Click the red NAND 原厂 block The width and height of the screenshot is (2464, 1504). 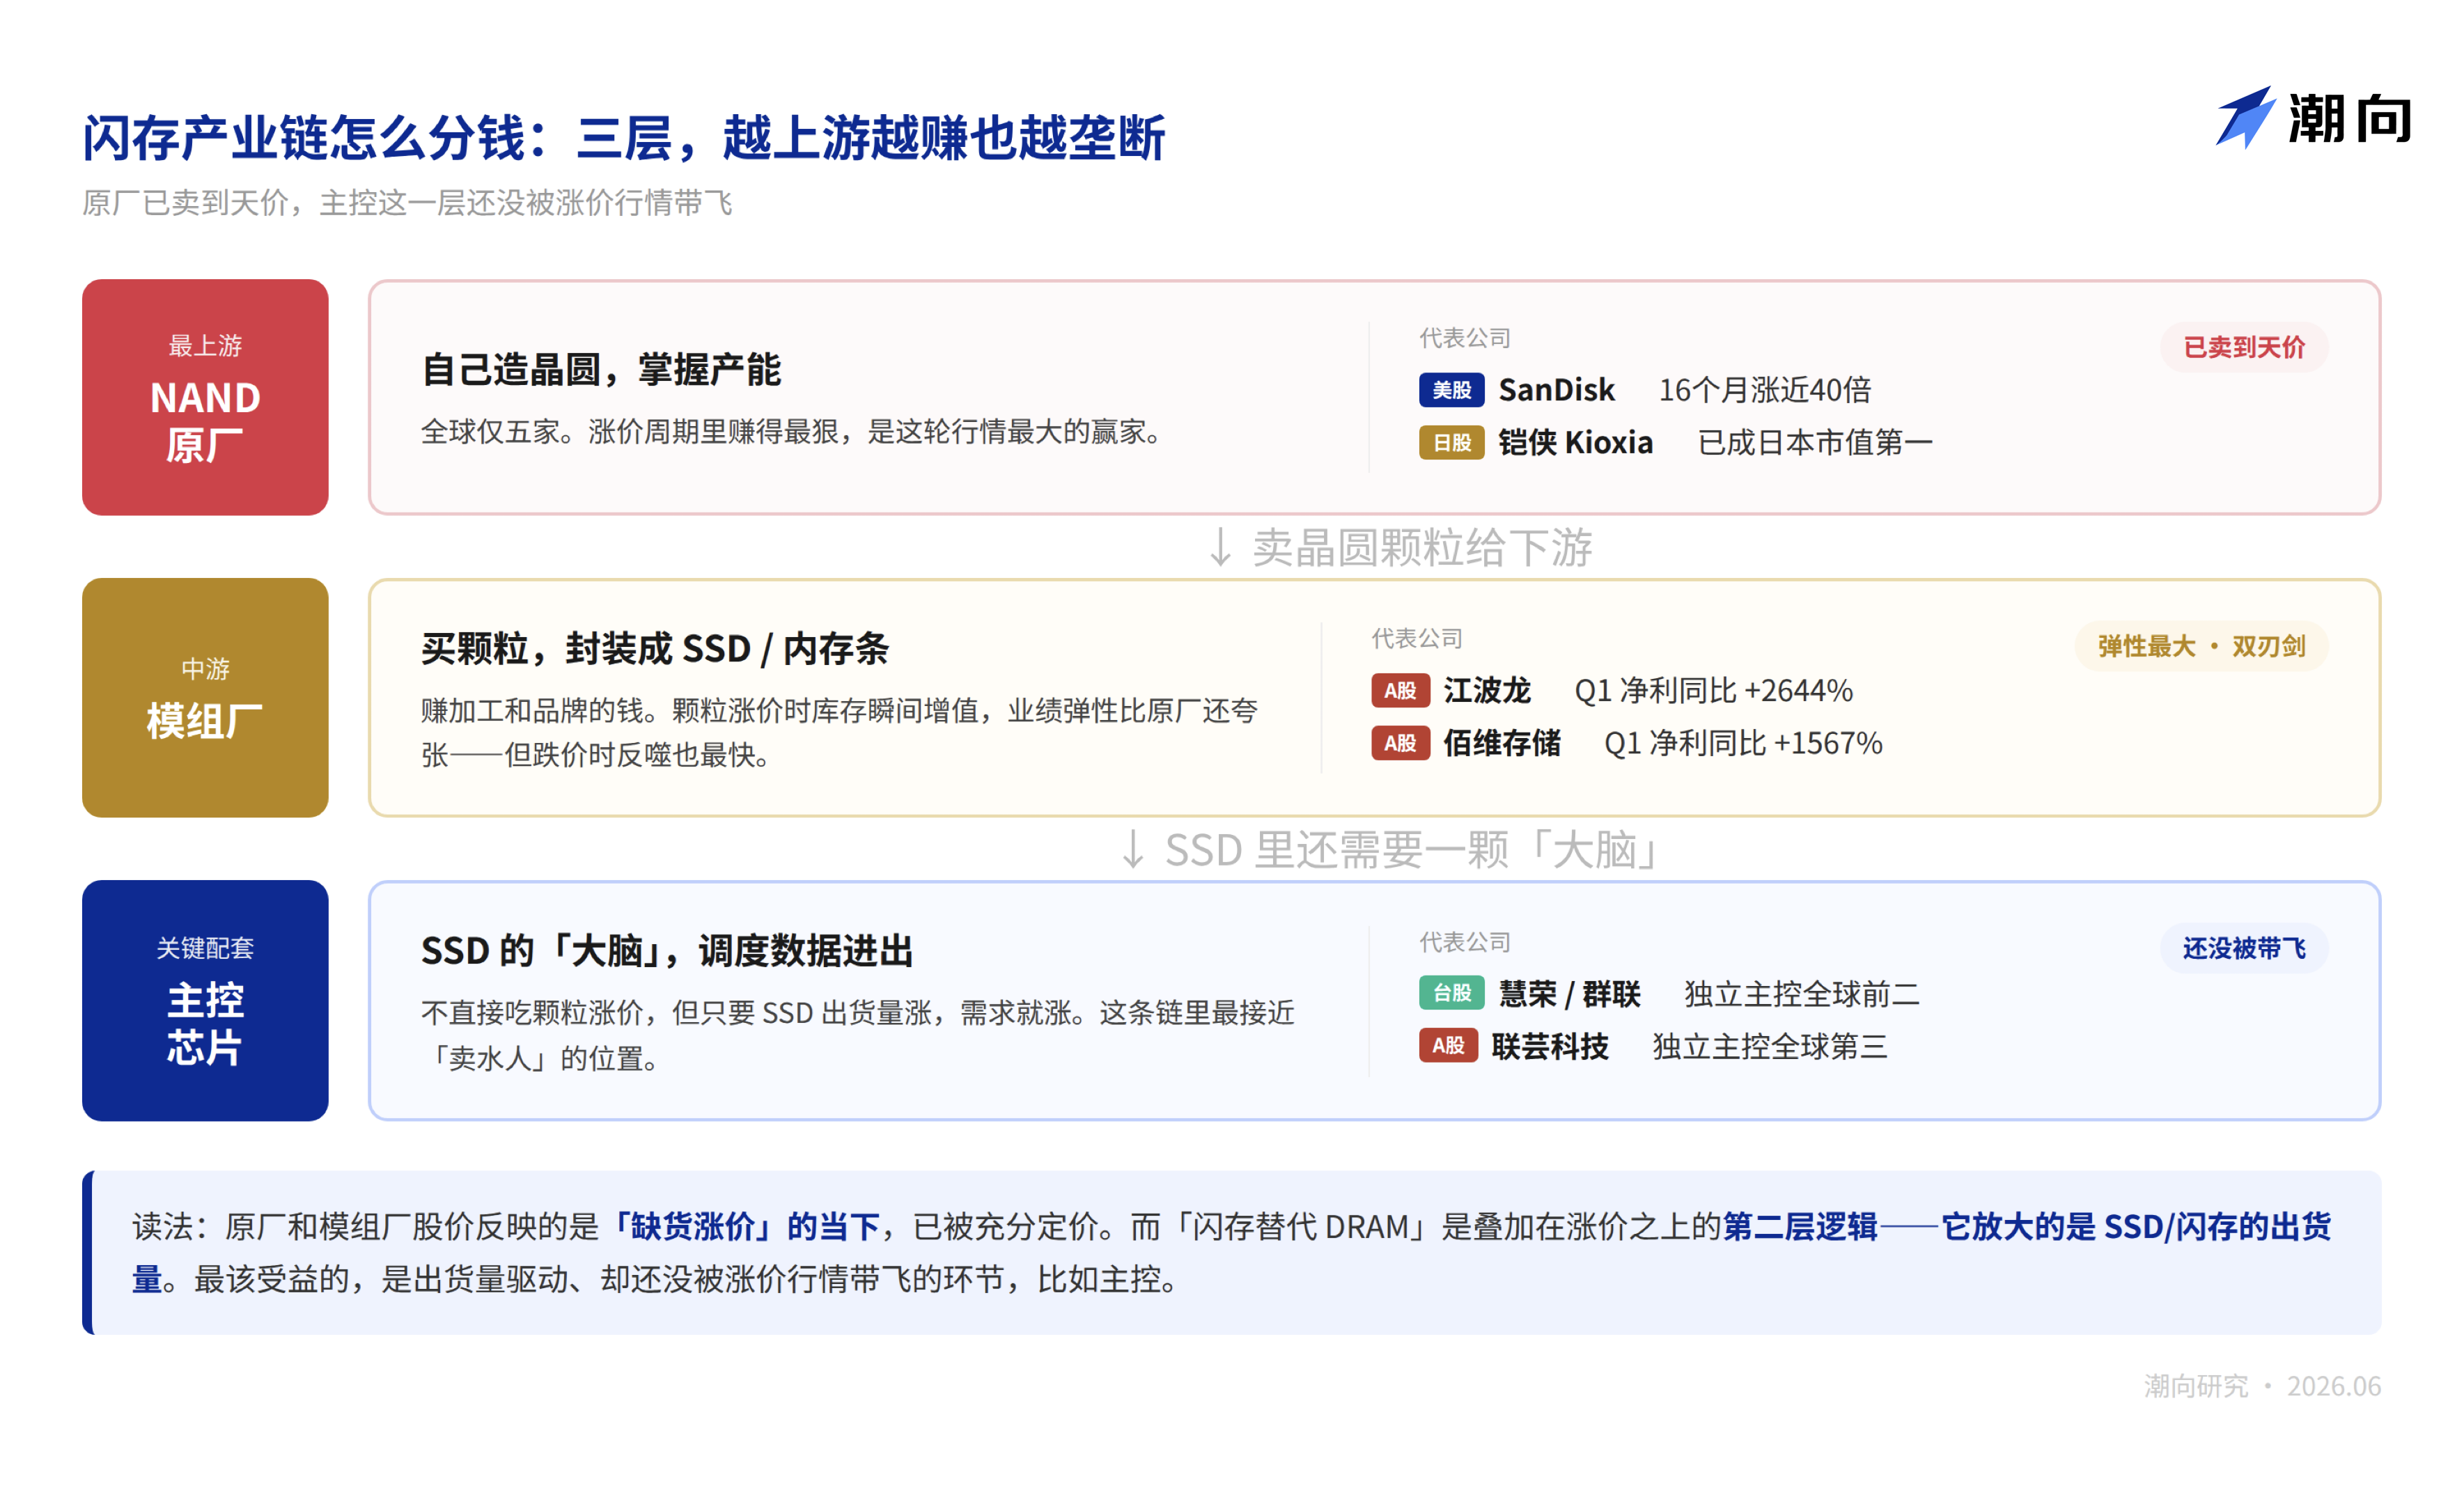click(x=205, y=397)
